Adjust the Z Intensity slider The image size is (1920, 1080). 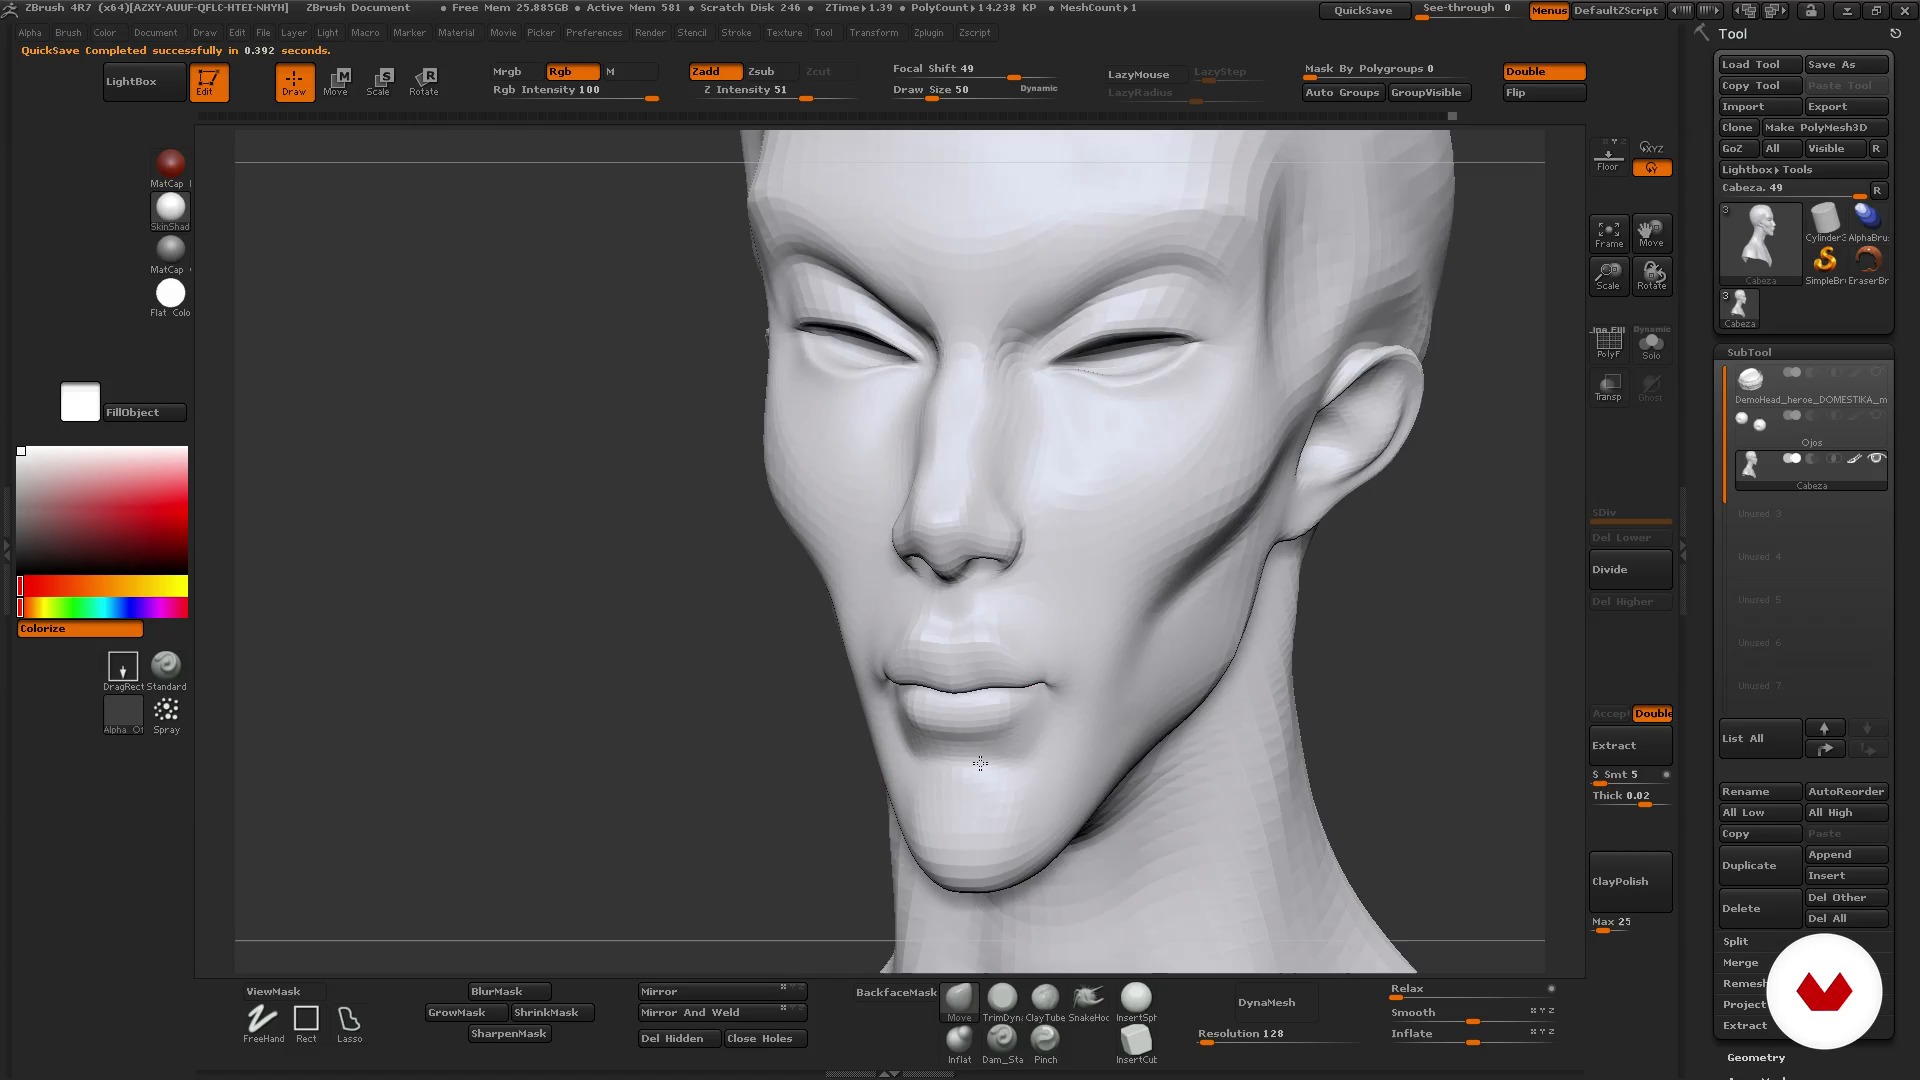coord(775,90)
